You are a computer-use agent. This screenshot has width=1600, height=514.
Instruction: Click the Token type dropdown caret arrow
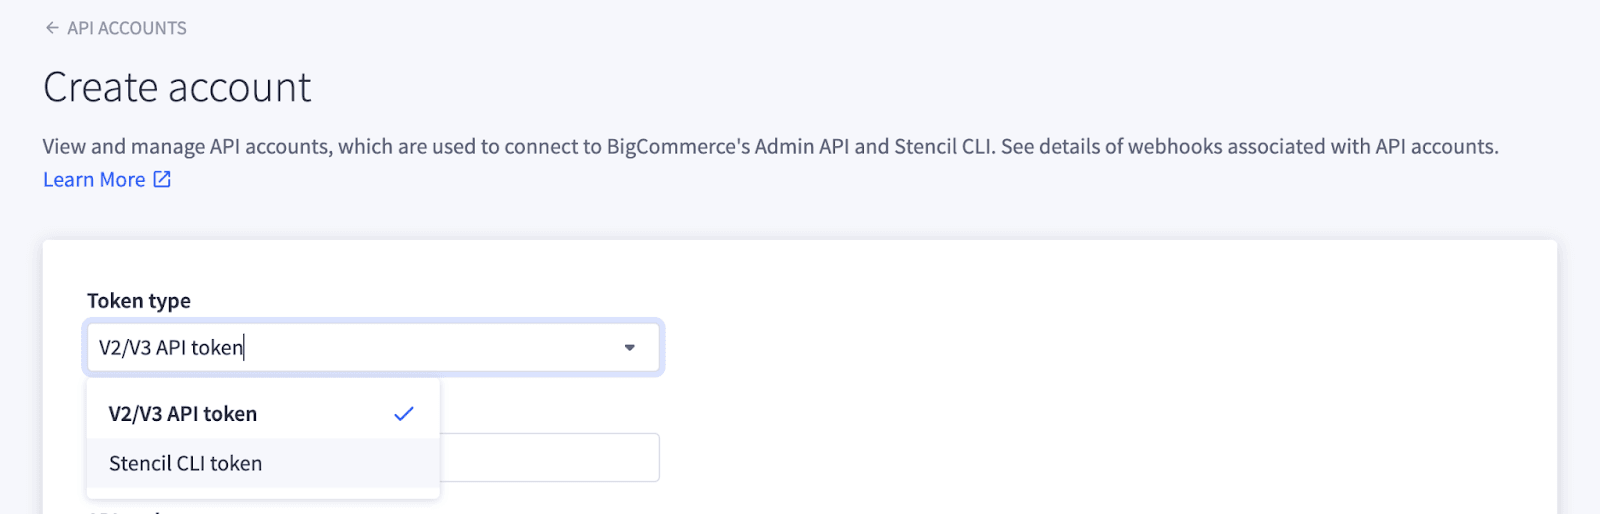click(x=630, y=348)
